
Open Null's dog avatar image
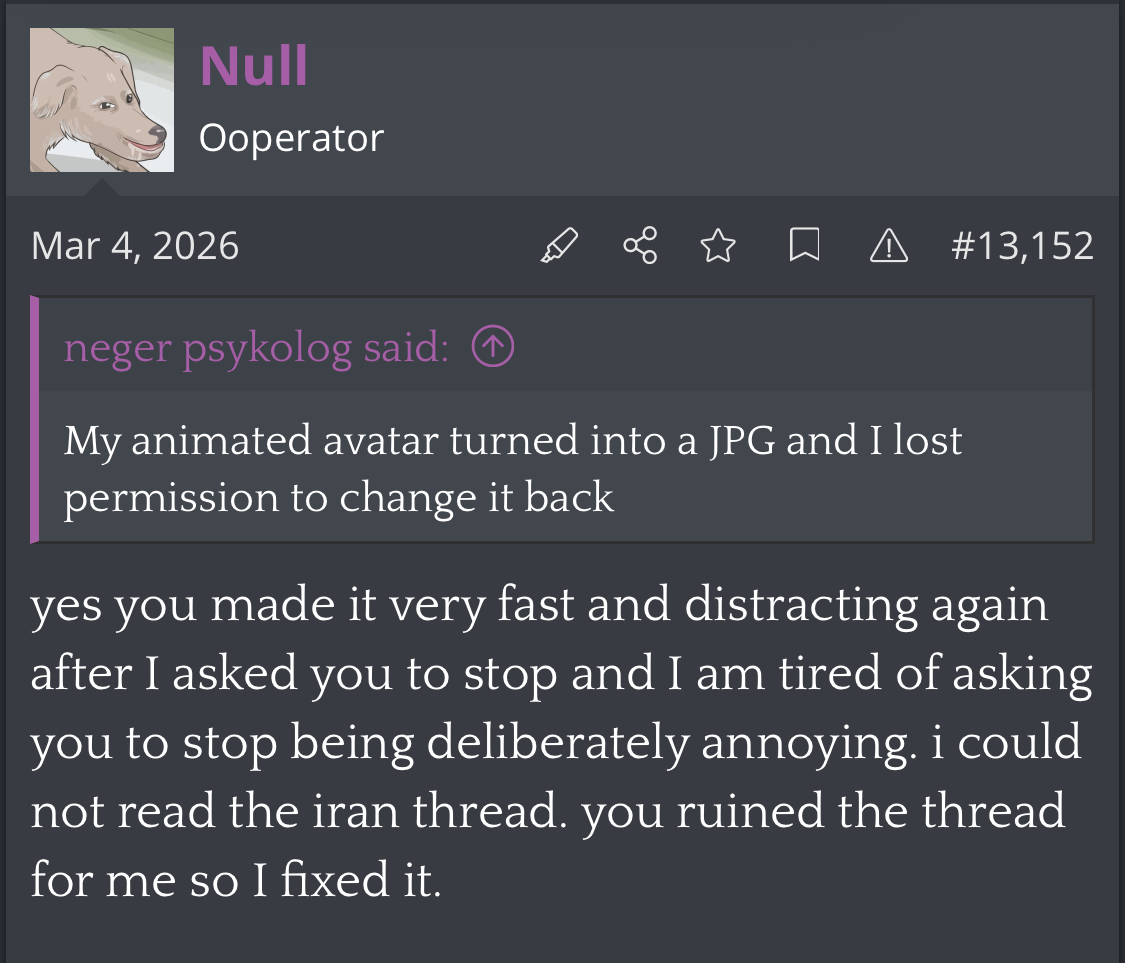click(x=102, y=100)
